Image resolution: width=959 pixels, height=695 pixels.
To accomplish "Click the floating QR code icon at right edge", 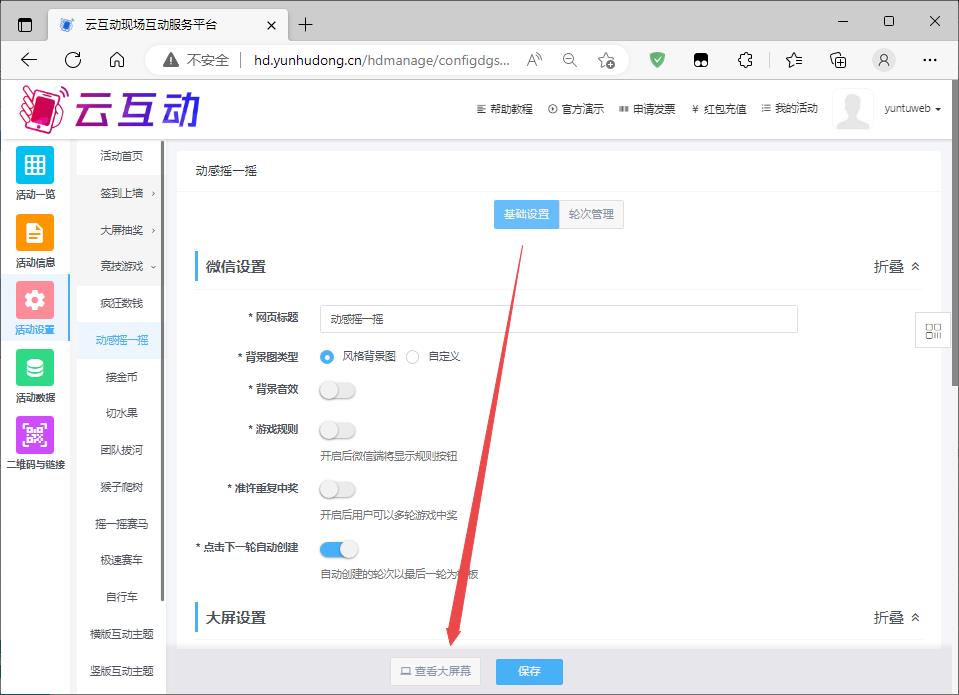I will pyautogui.click(x=933, y=331).
